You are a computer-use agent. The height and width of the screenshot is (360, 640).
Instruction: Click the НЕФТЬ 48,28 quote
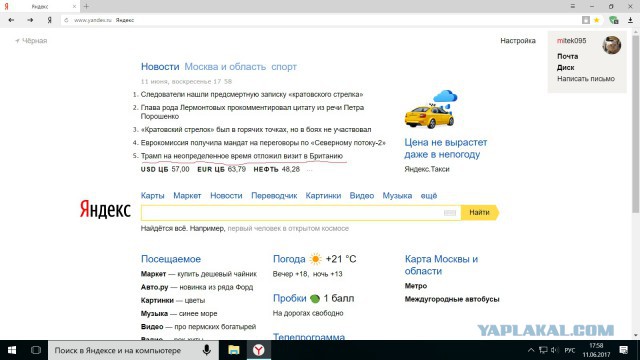tap(277, 169)
